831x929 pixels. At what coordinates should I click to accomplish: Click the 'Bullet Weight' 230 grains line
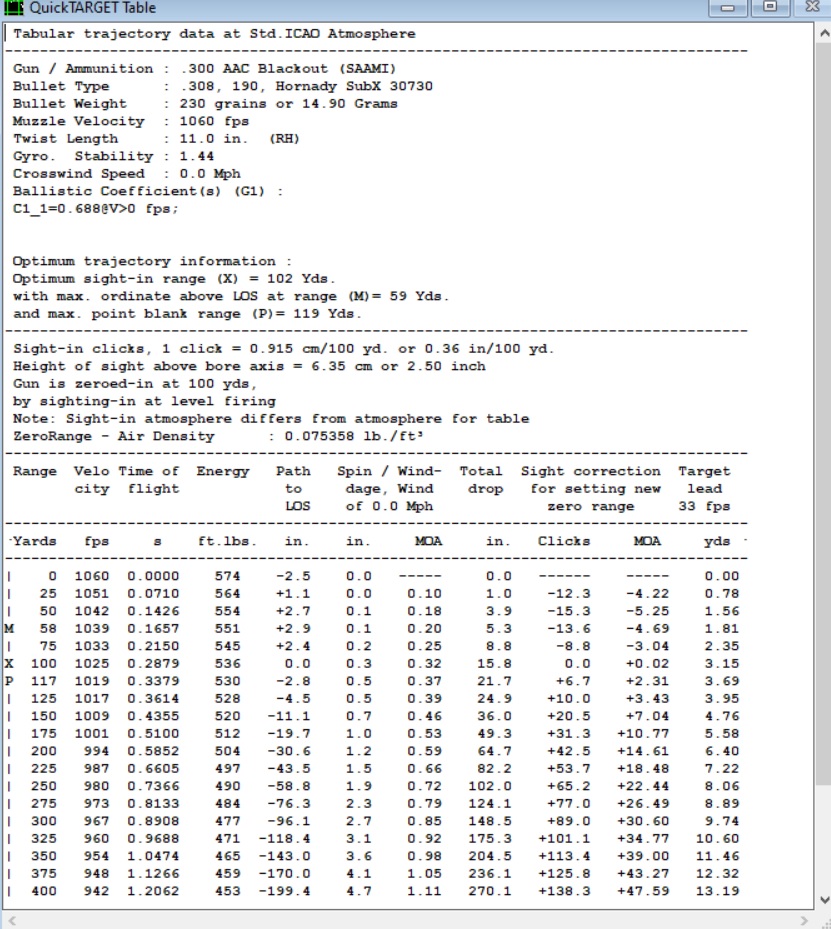point(205,104)
